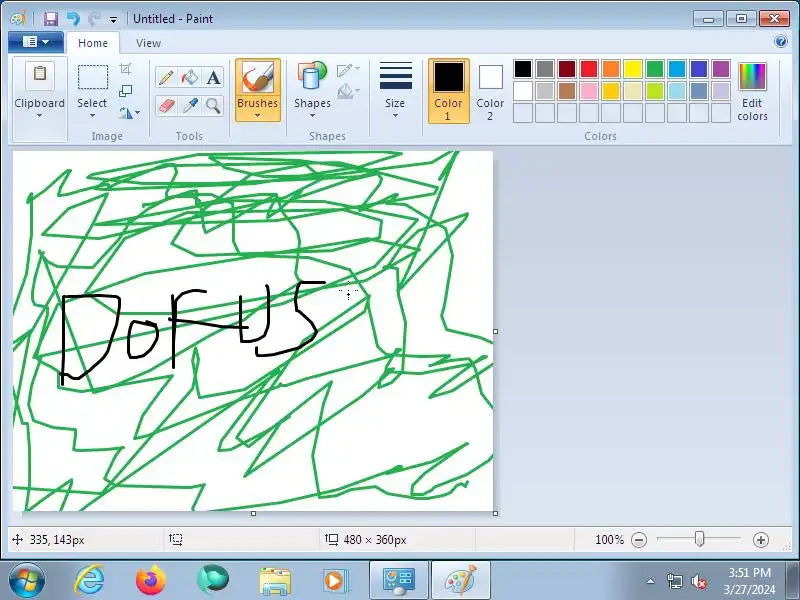Screen dimensions: 800x600
Task: Open the Paint file menu button
Action: tap(36, 42)
